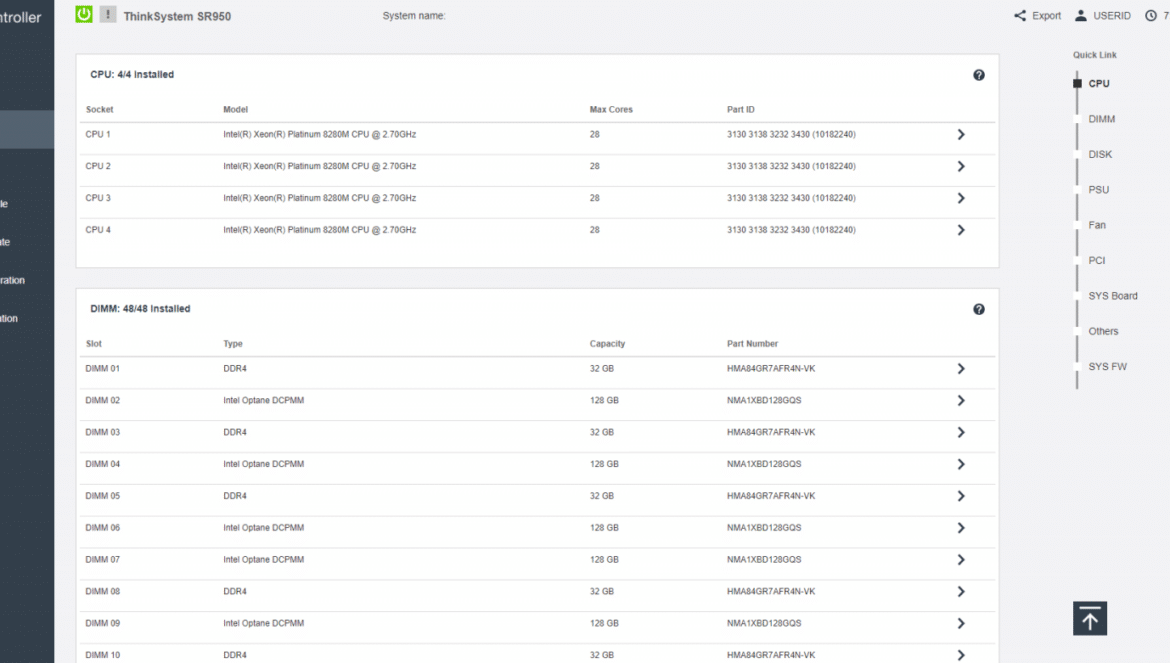Expand the DIMM 05 row details
1170x663 pixels.
(x=961, y=496)
